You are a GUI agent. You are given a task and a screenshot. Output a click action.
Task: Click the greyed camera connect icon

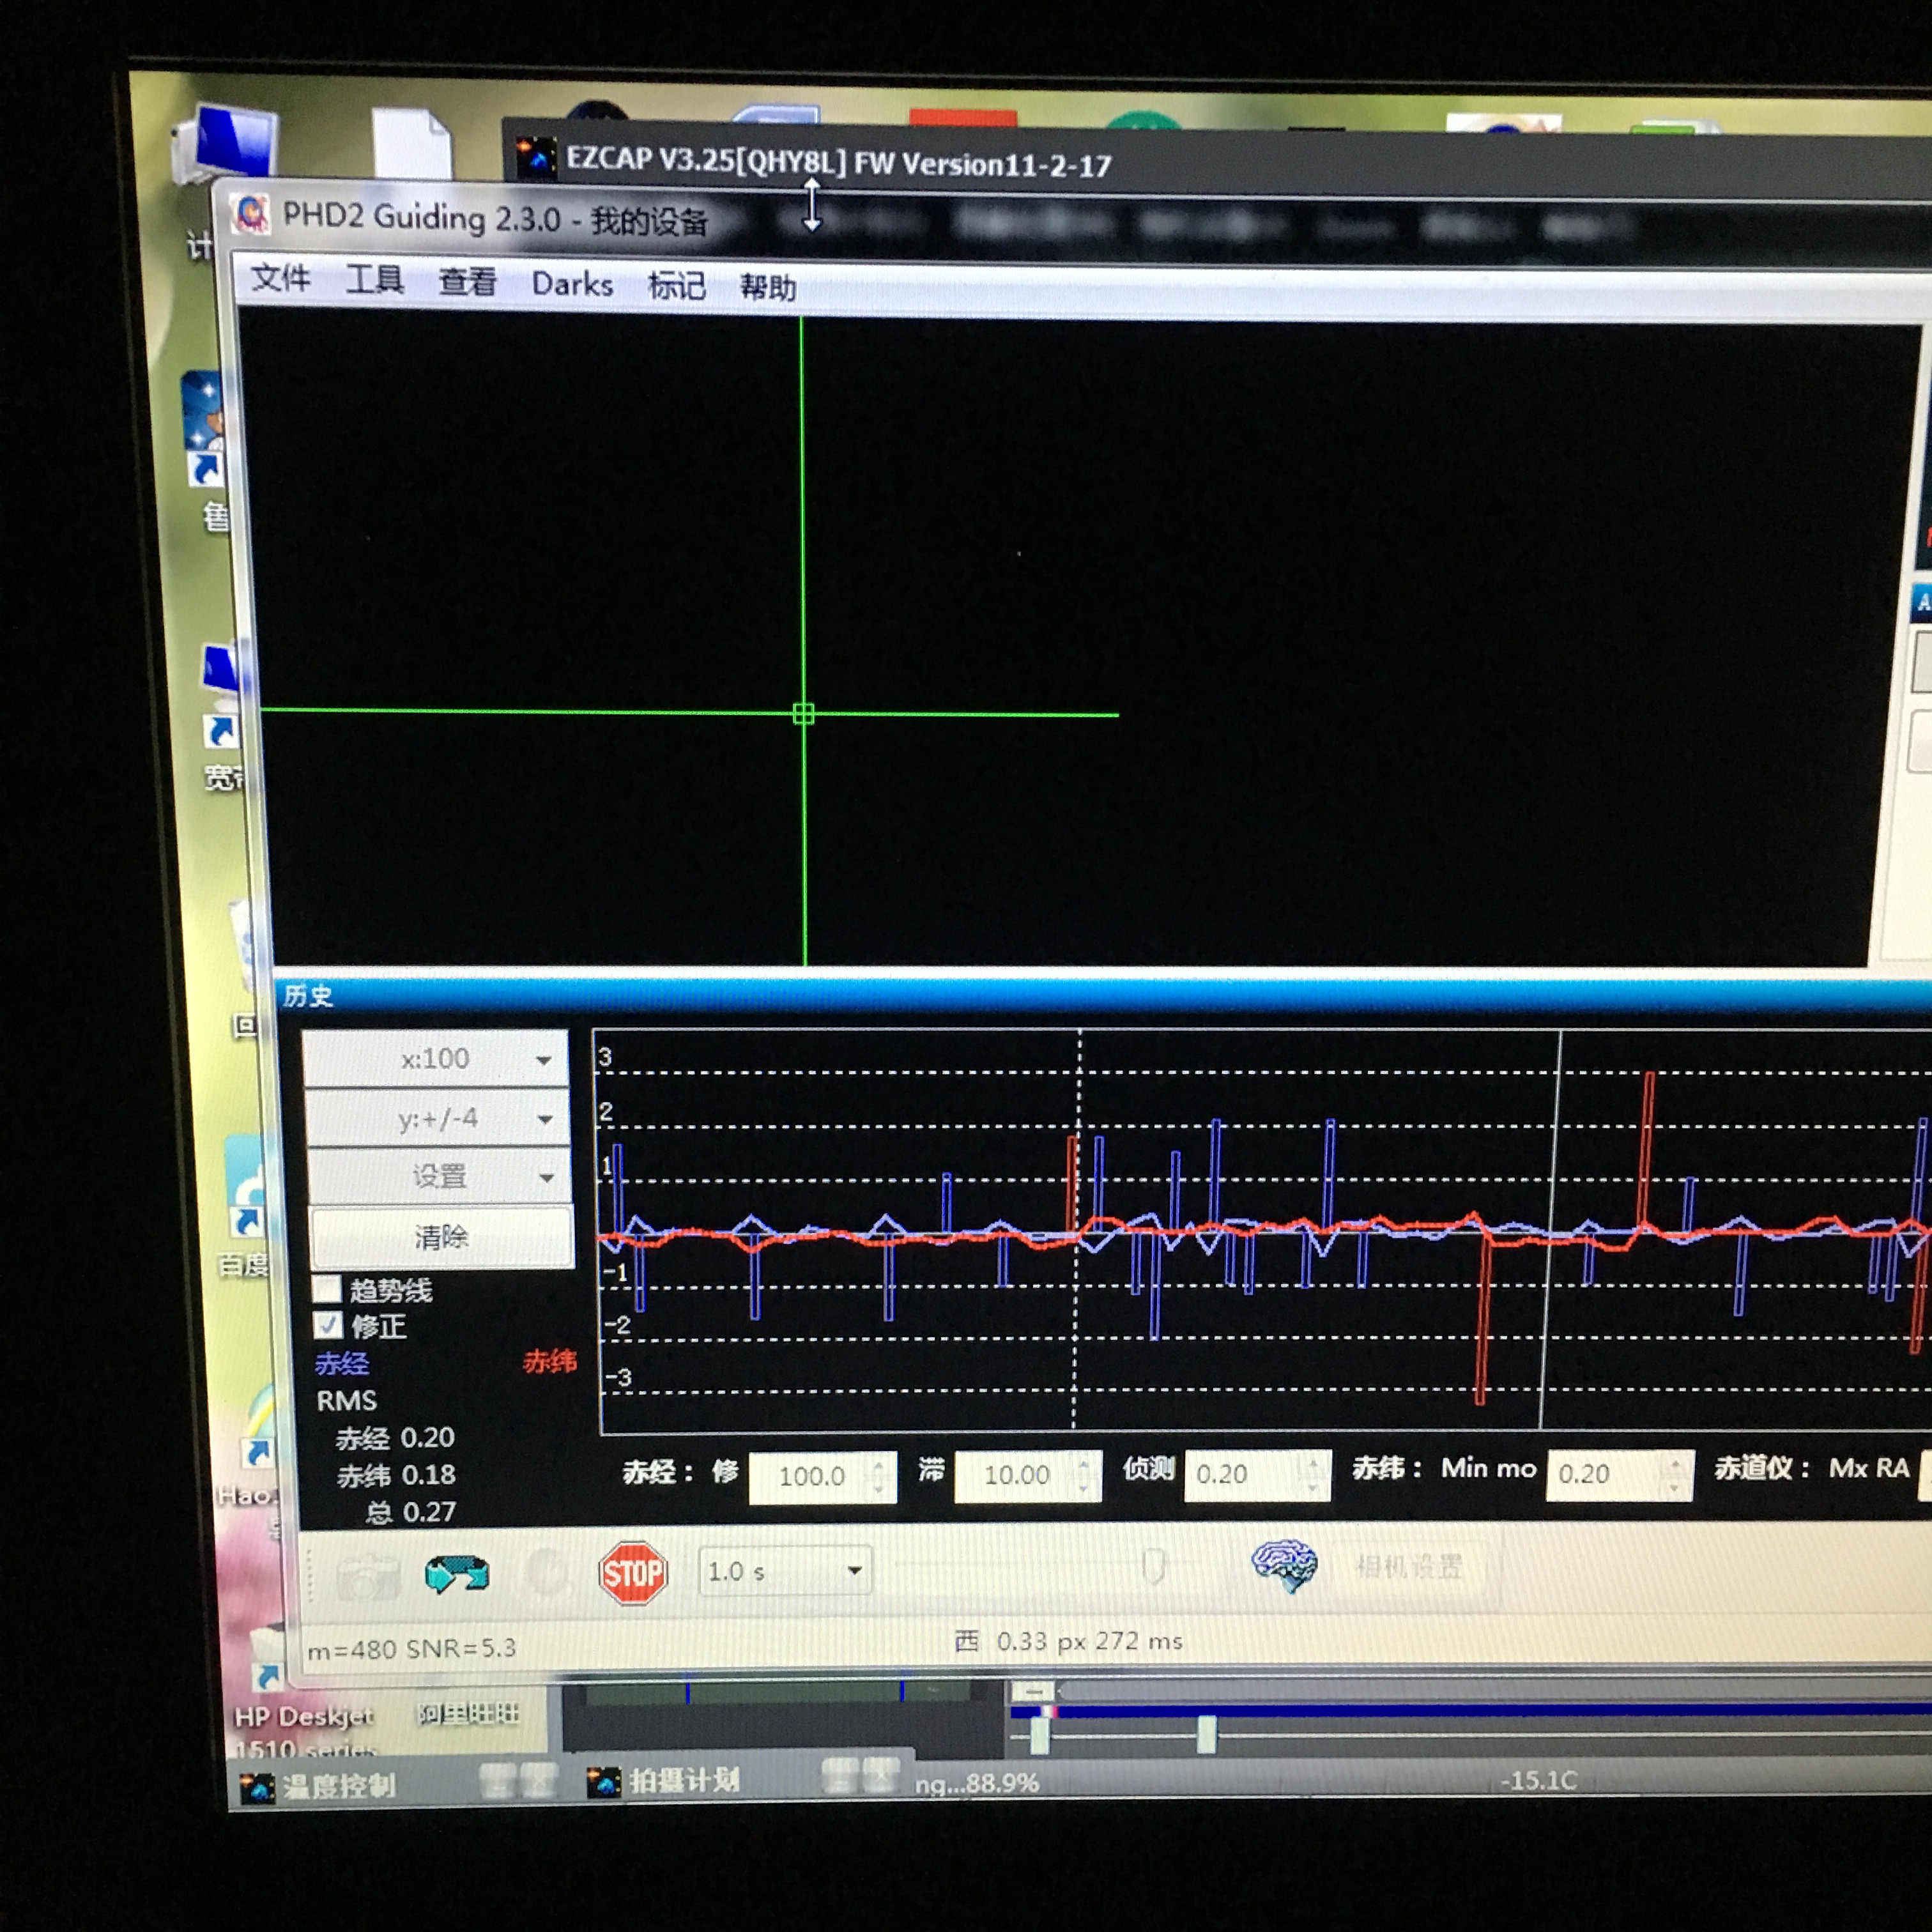coord(368,1577)
